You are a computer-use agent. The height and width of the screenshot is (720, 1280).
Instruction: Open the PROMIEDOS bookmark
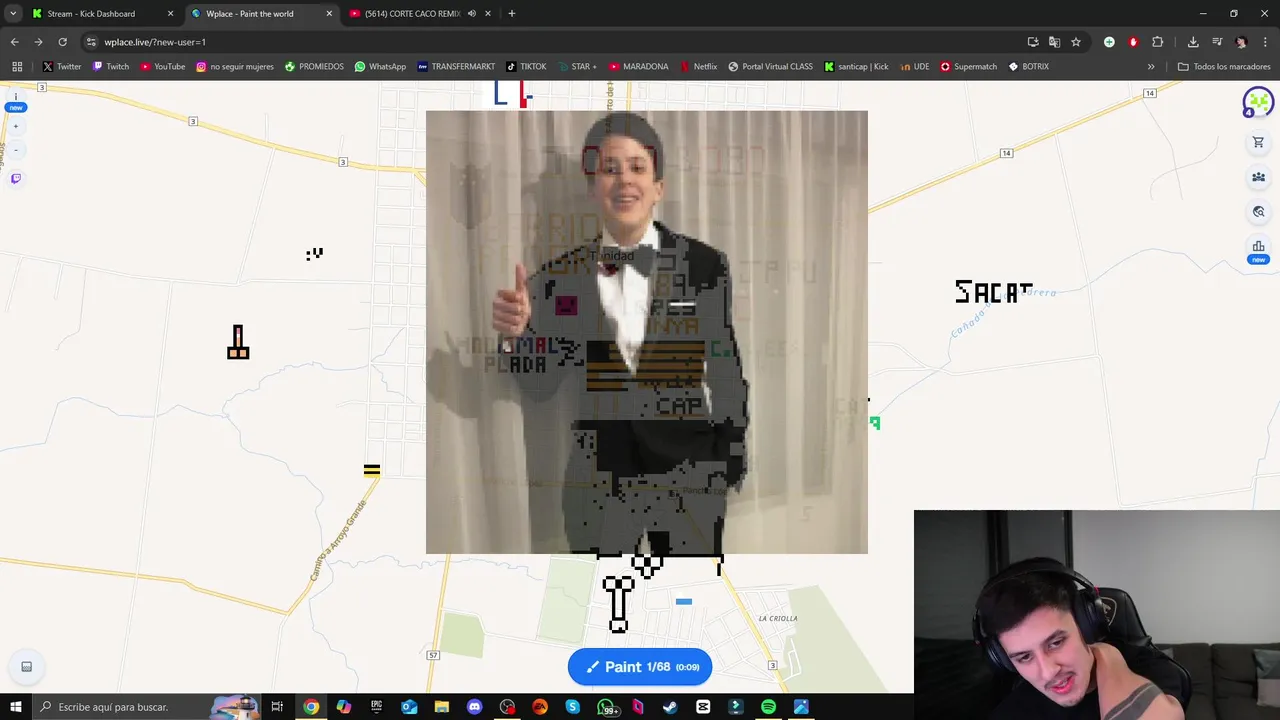(x=314, y=67)
